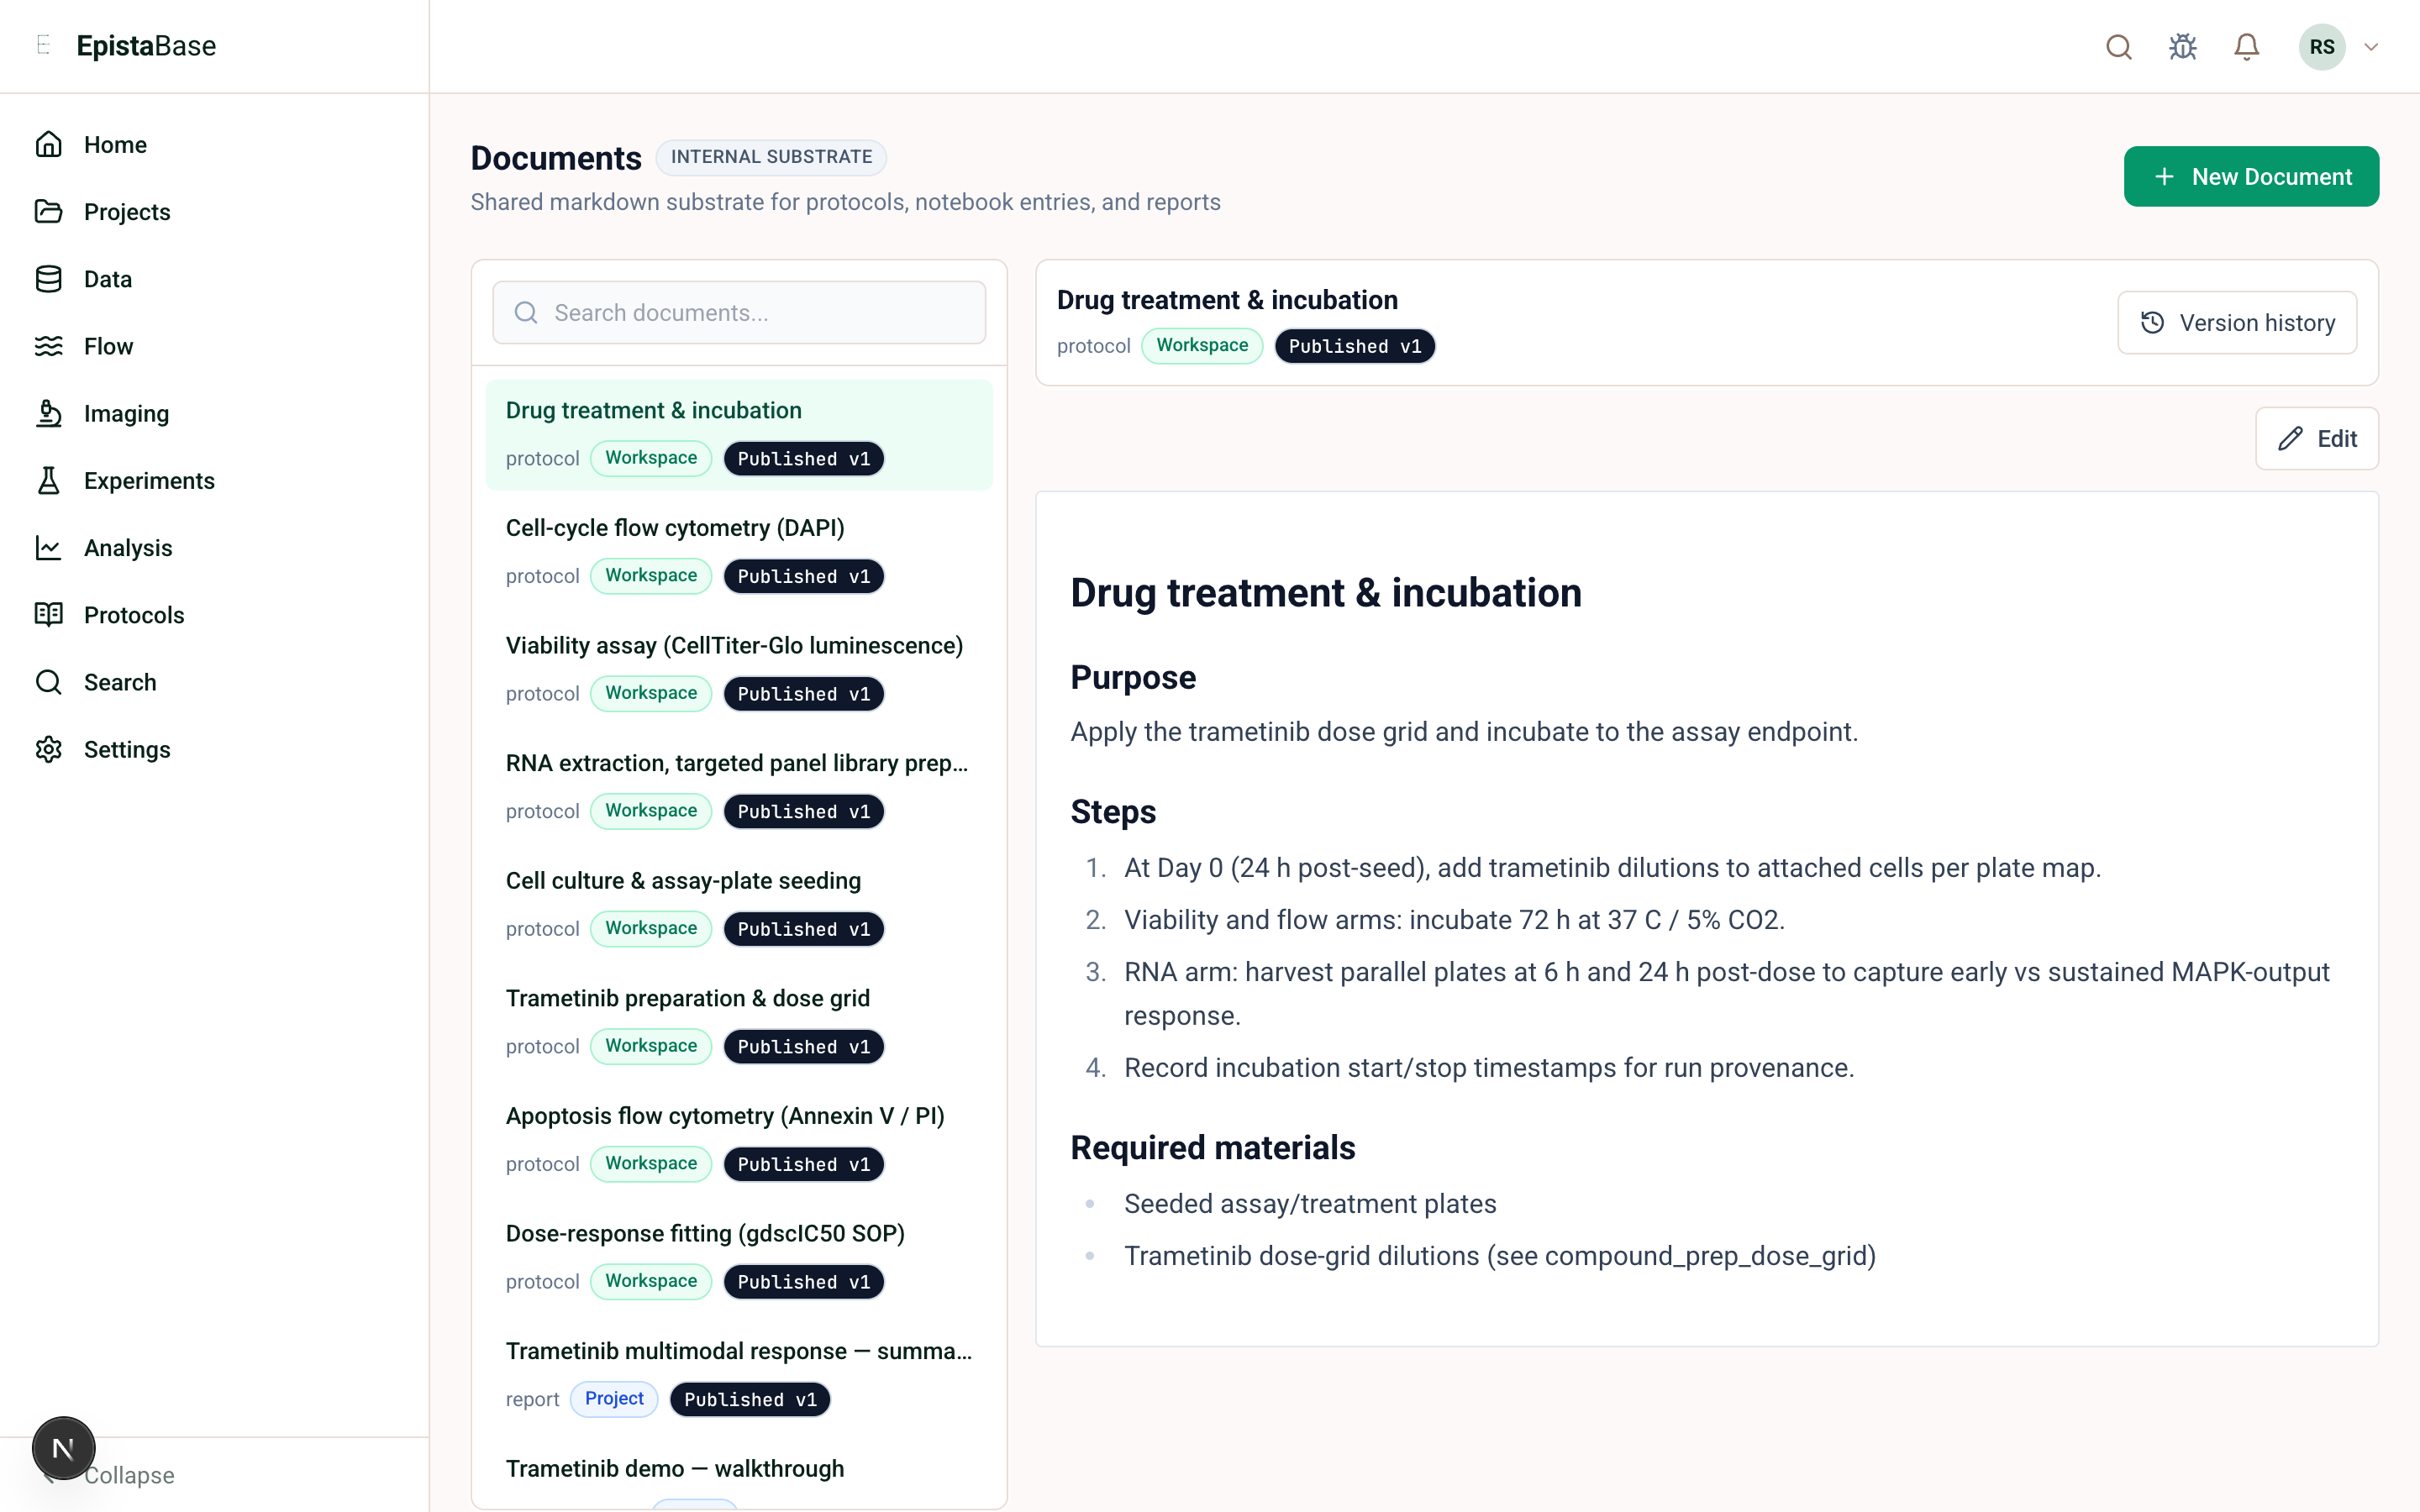Open the notifications bell icon
The image size is (2420, 1512).
[2246, 47]
